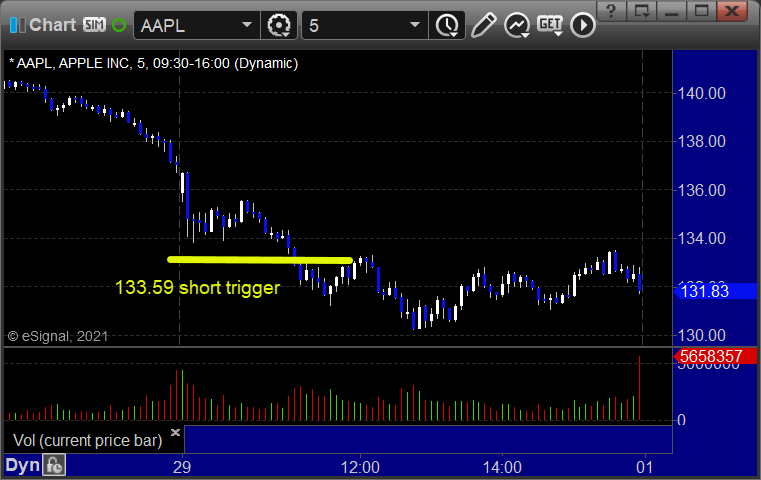761x480 pixels.
Task: Click the tallest red volume bar at right
Action: pyautogui.click(x=640, y=388)
